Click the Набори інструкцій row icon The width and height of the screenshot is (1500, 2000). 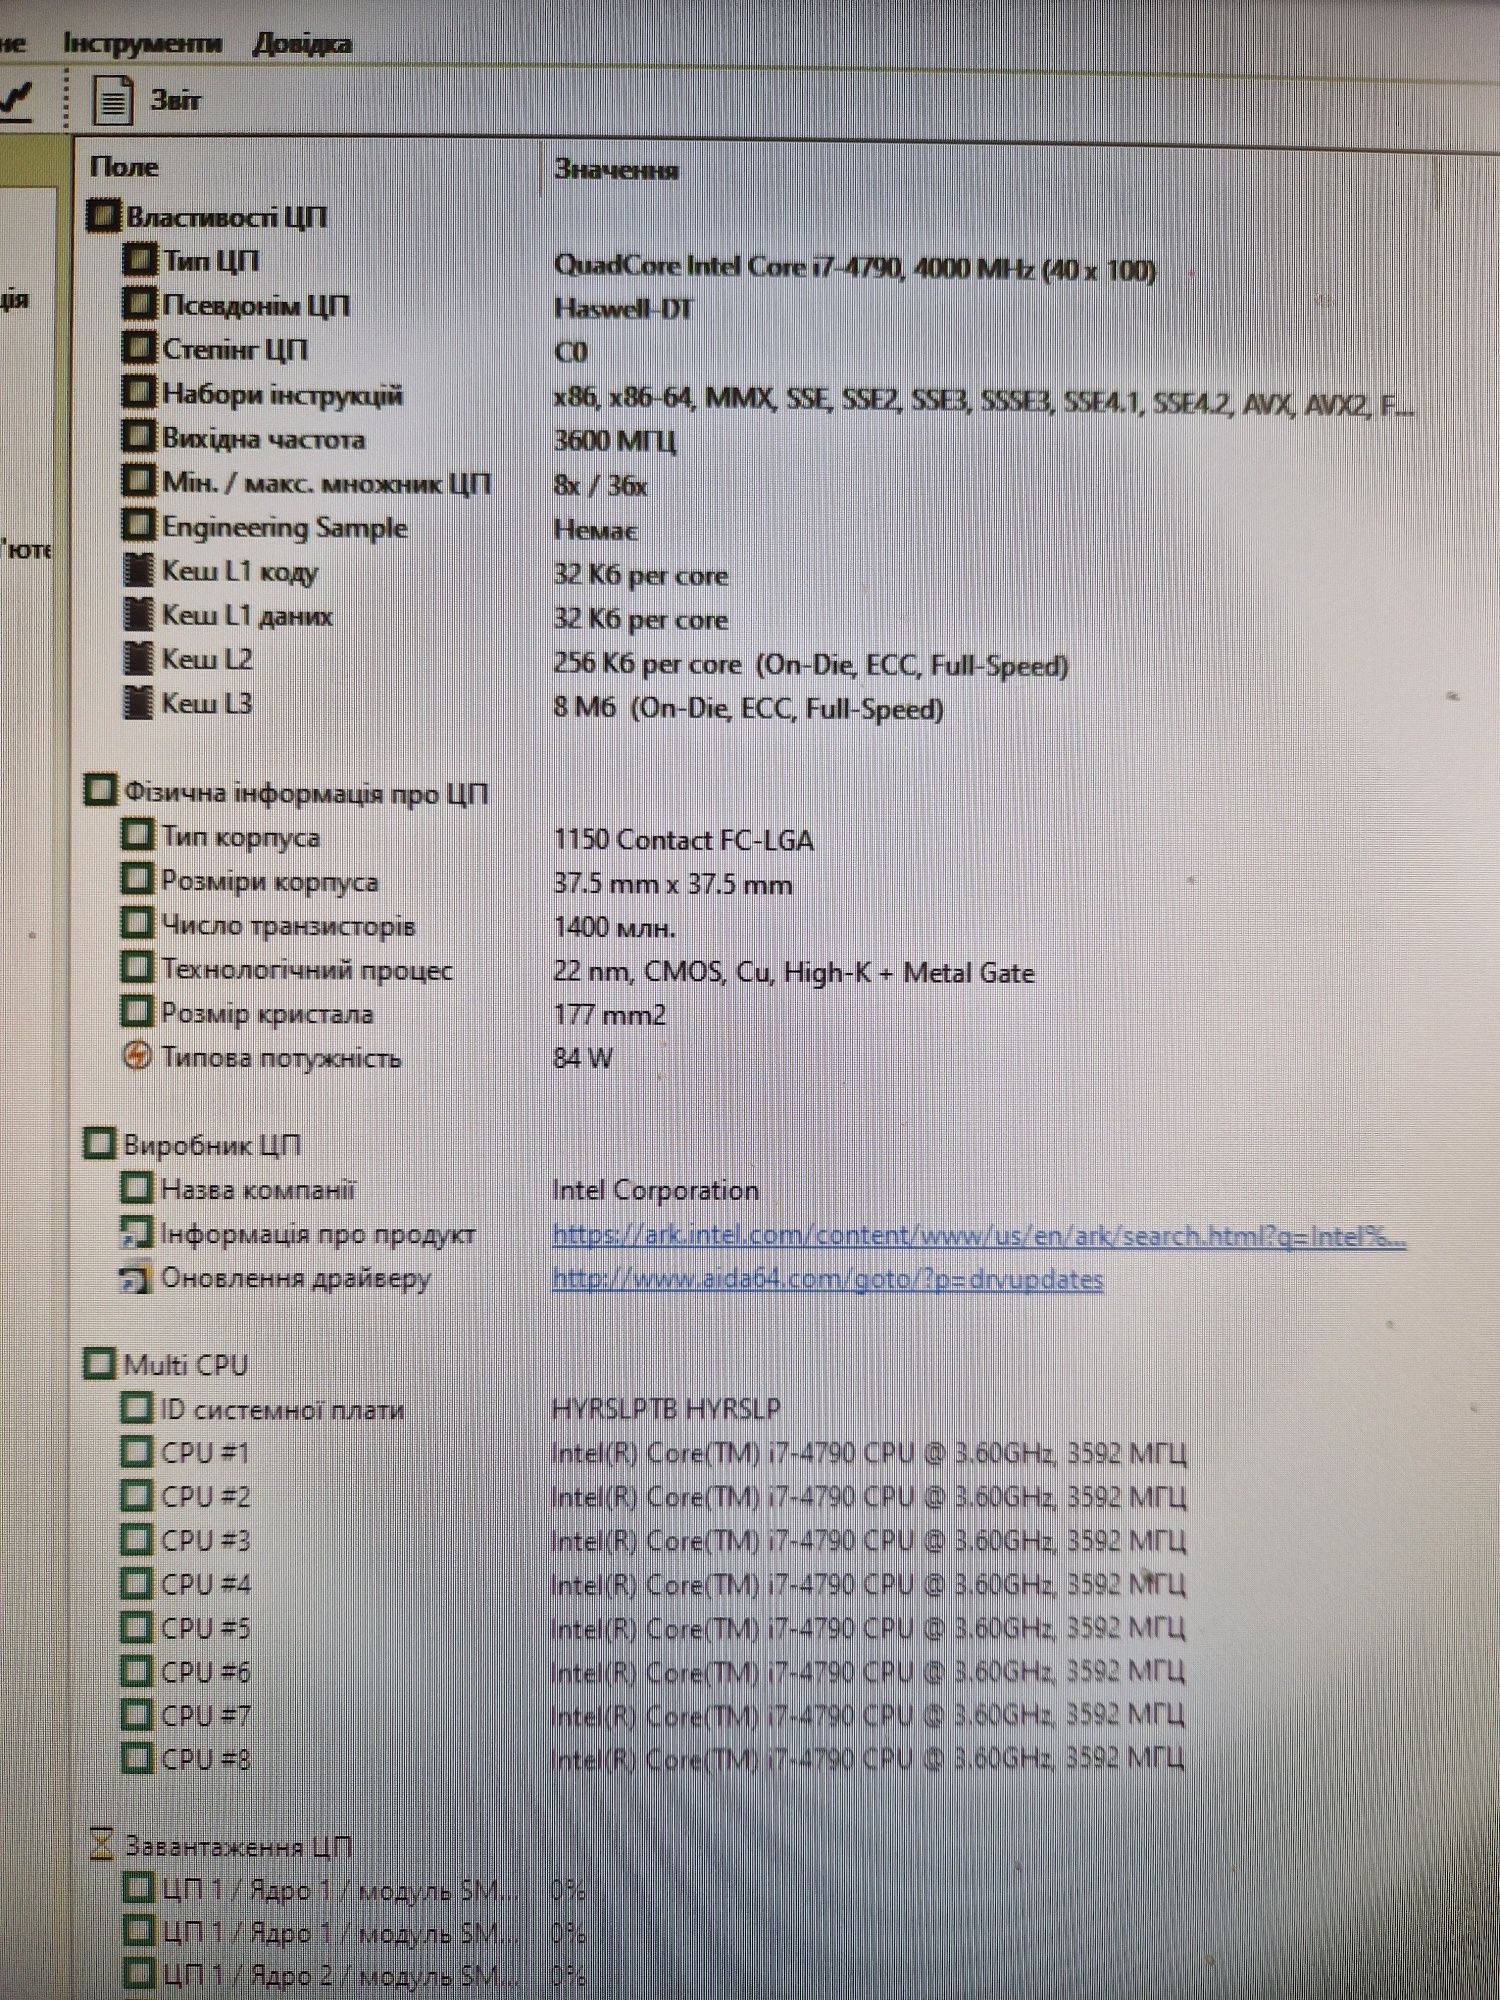(x=140, y=393)
